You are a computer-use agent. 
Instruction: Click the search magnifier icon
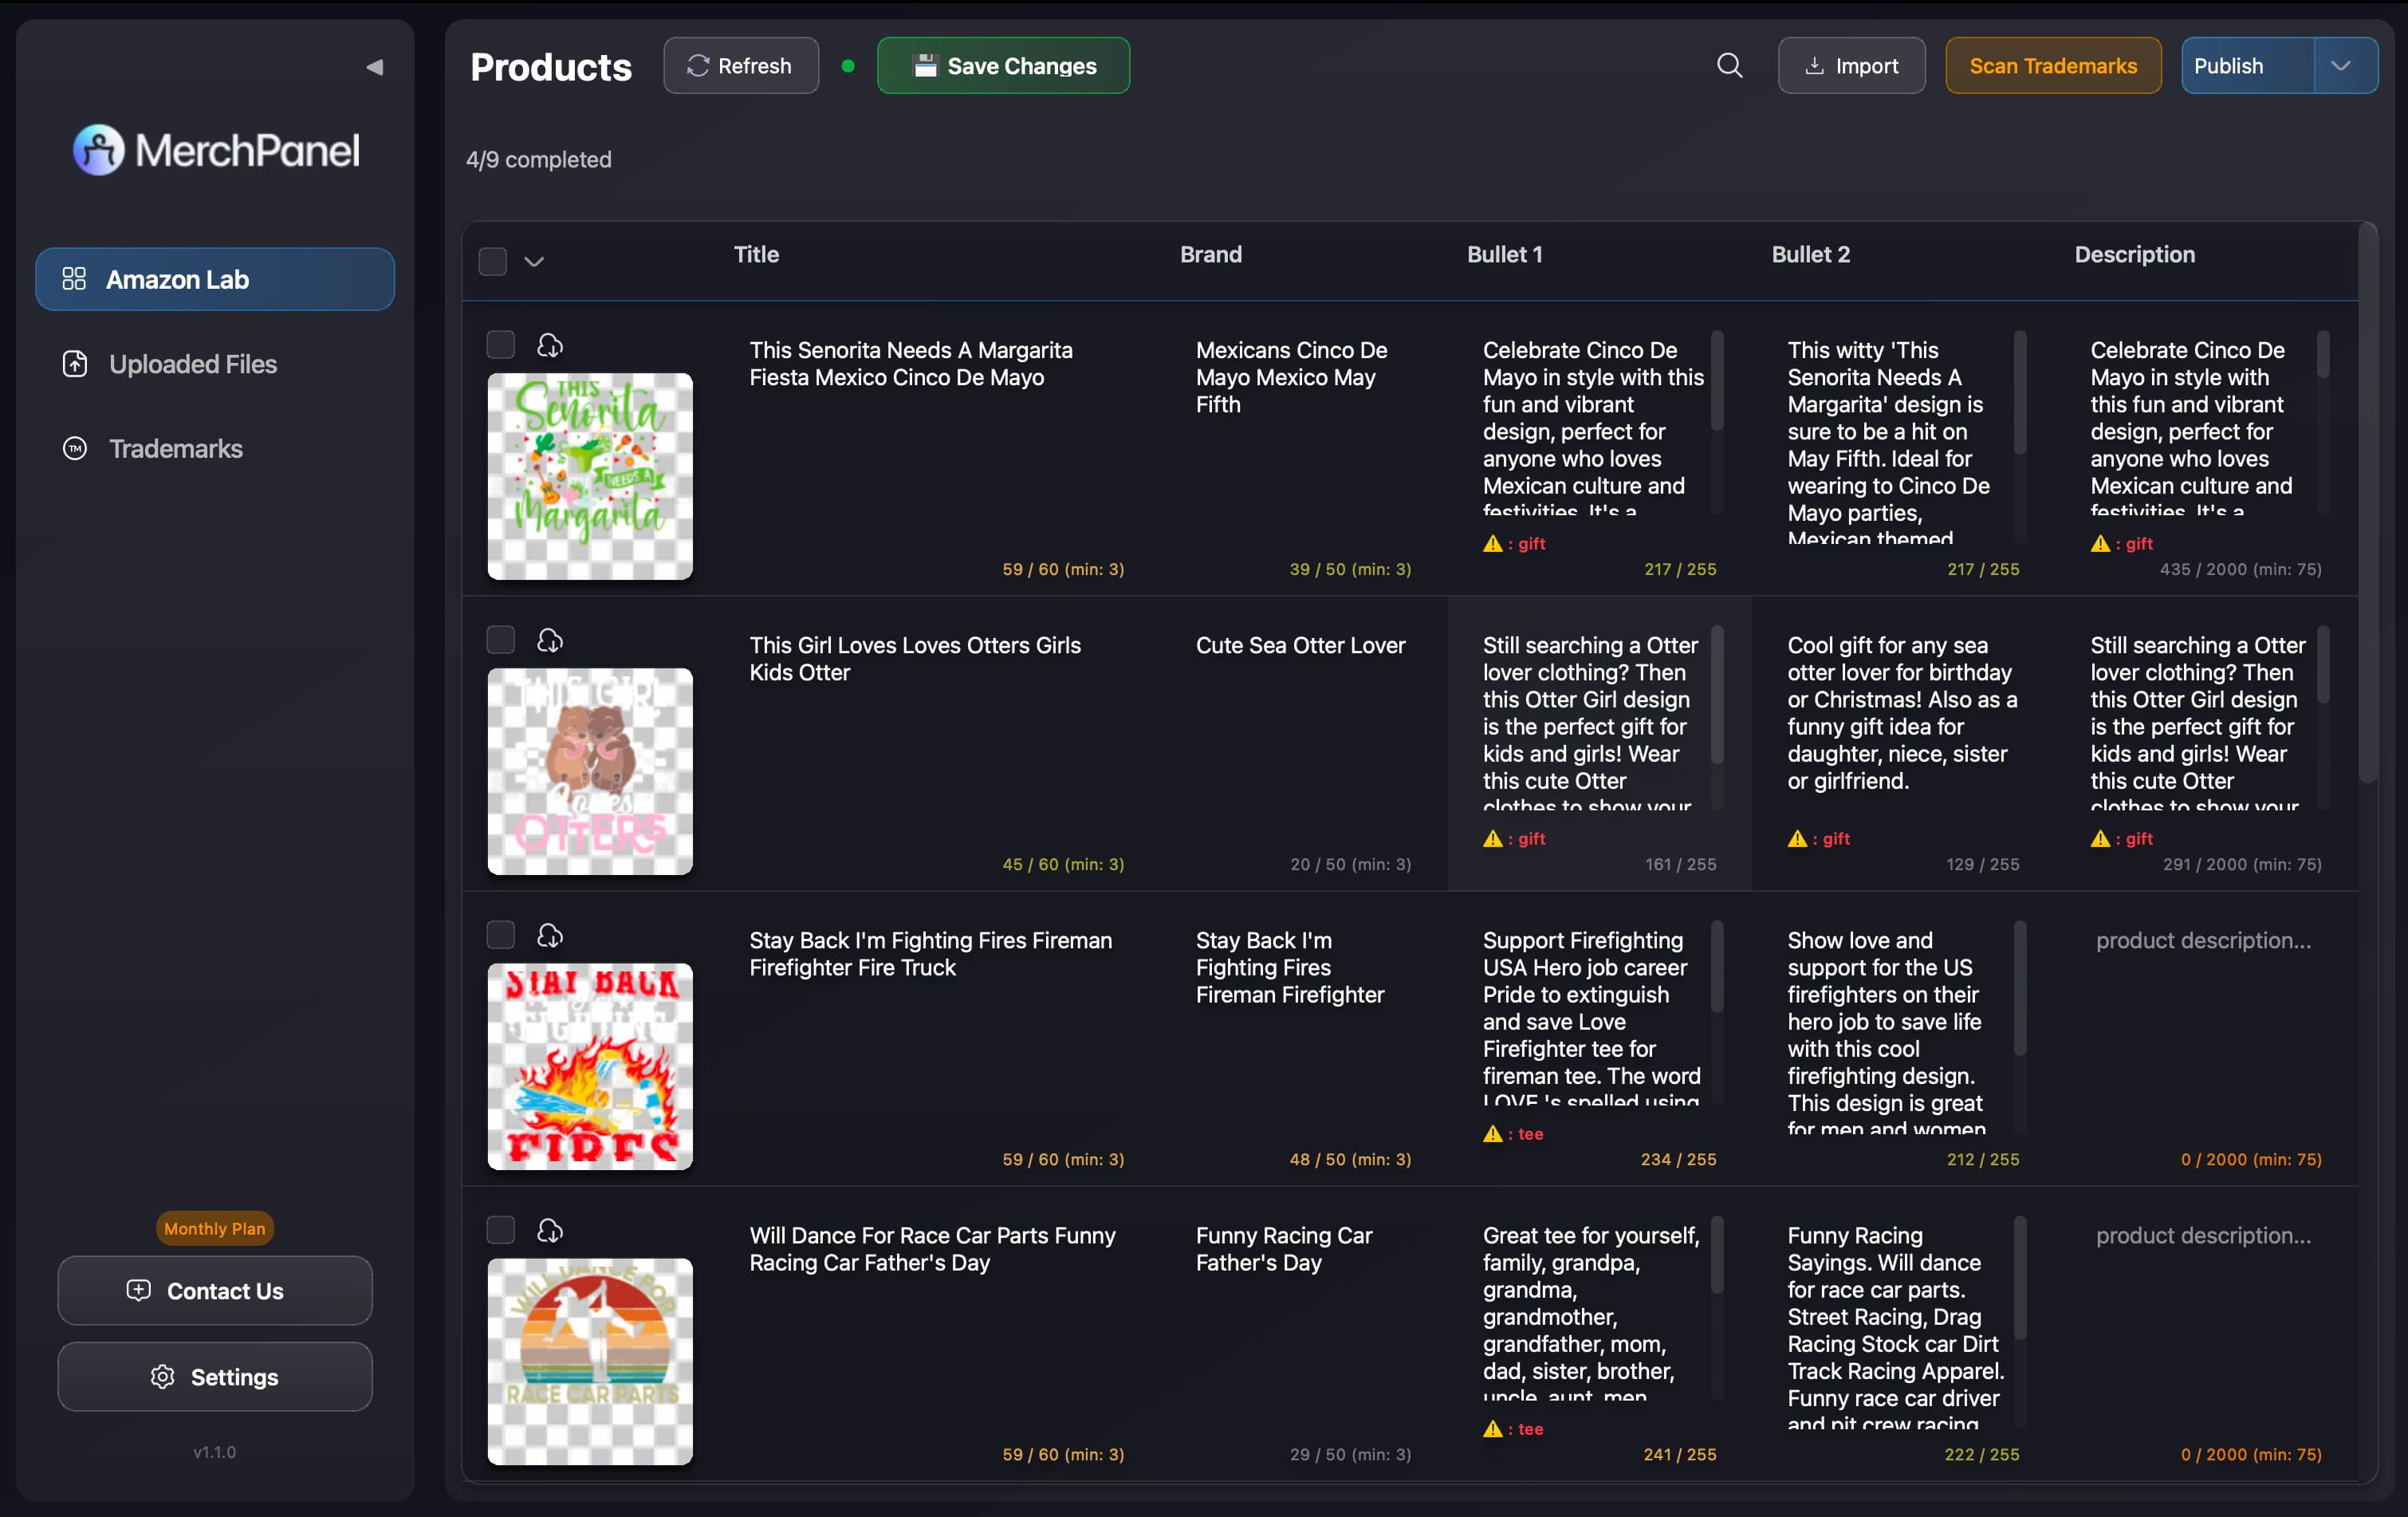(x=1729, y=66)
